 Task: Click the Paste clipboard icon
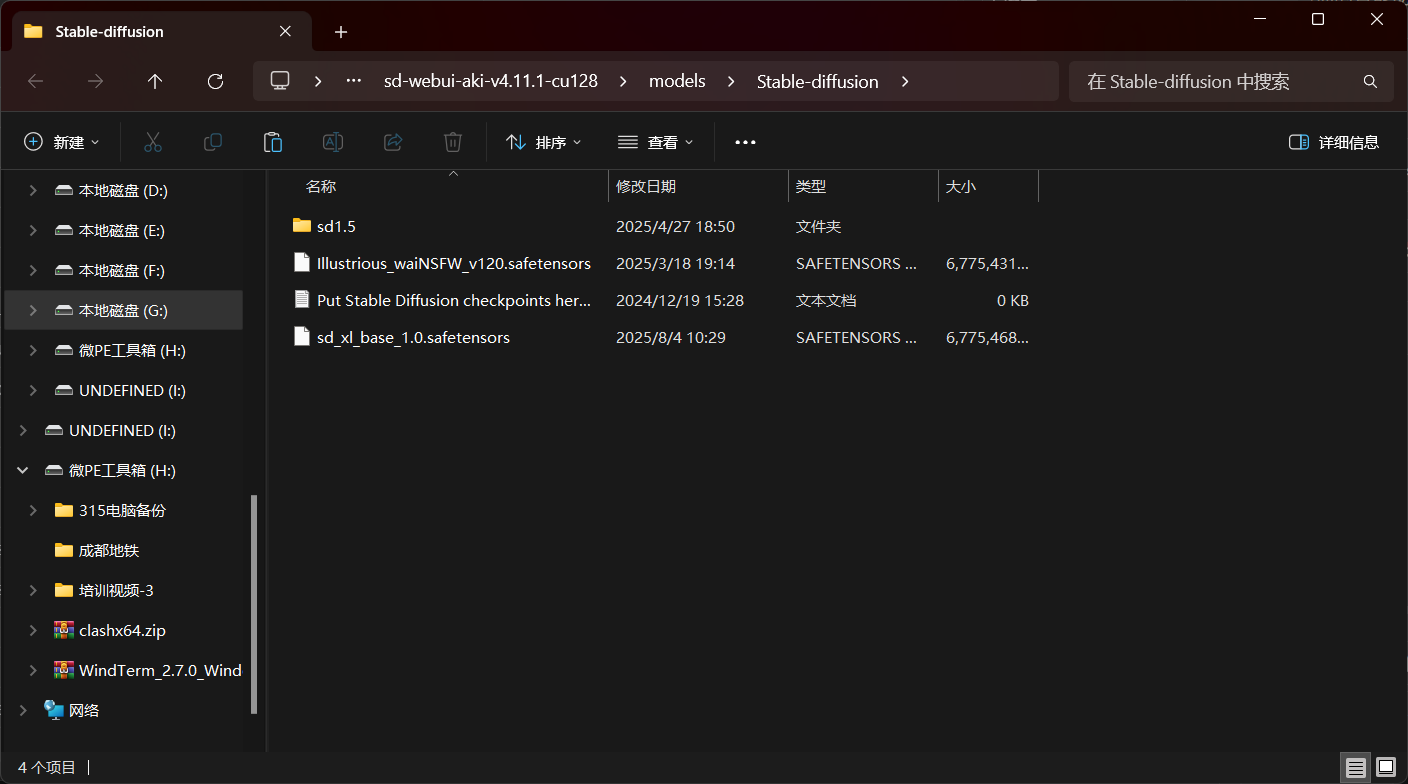tap(273, 142)
